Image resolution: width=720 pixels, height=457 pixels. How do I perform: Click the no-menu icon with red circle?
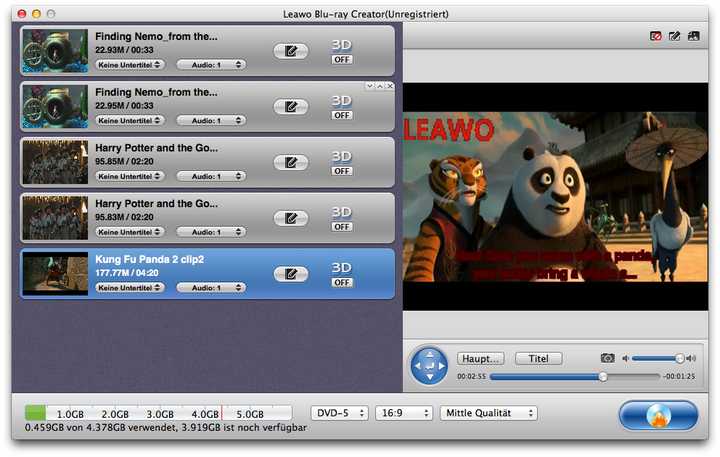coord(656,36)
